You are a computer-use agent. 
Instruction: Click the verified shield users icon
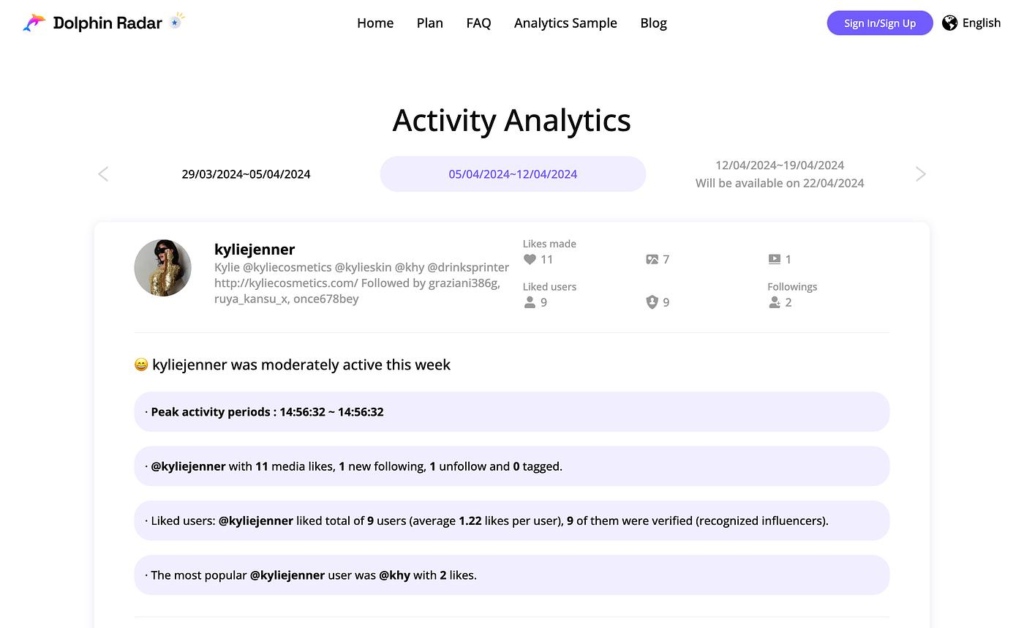[652, 302]
